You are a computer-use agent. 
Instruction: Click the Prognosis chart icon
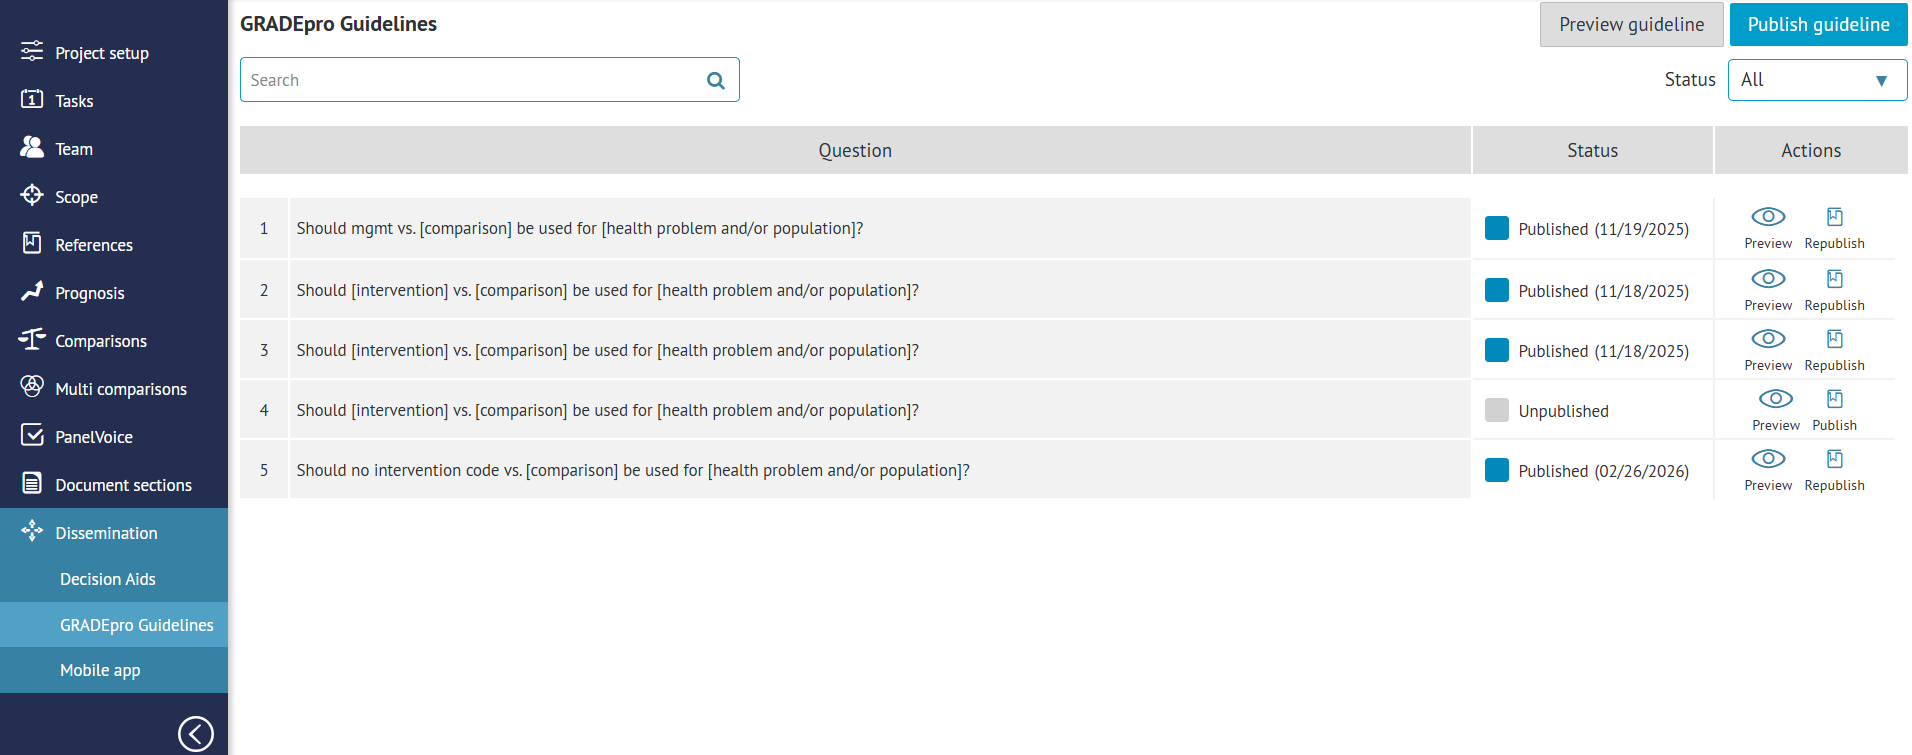[x=32, y=291]
